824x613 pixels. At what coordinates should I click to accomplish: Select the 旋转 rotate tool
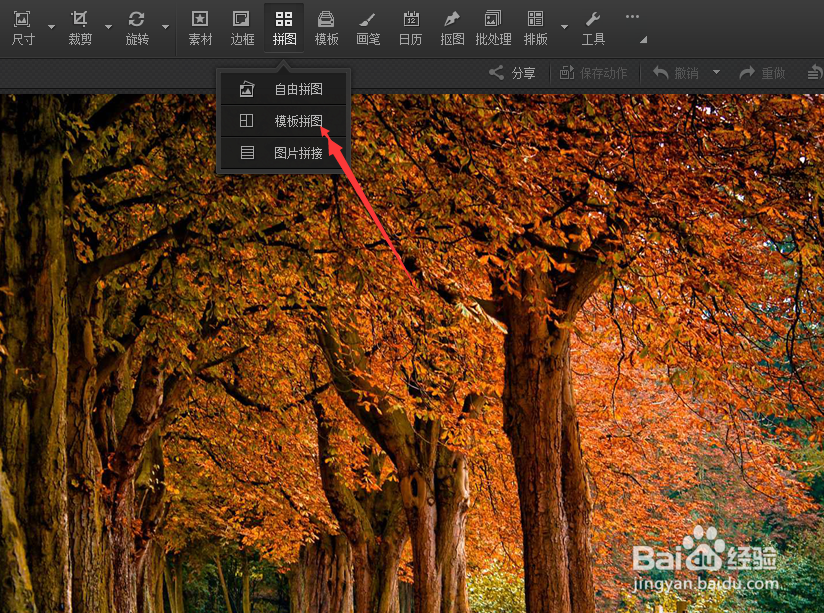tap(137, 28)
